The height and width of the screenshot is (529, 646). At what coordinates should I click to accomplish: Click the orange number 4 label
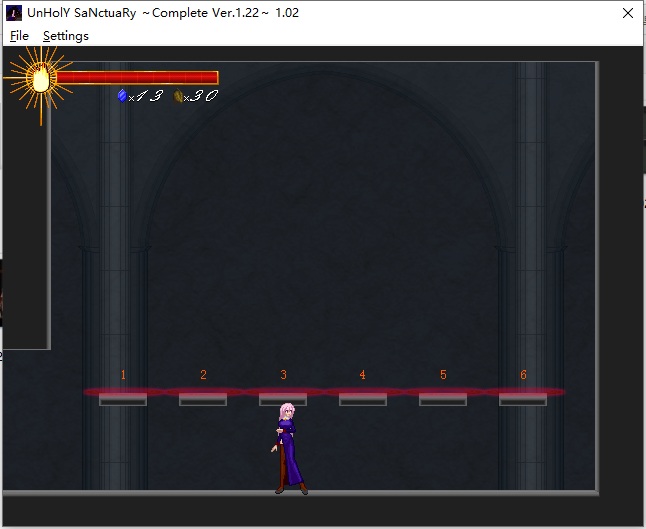point(363,375)
